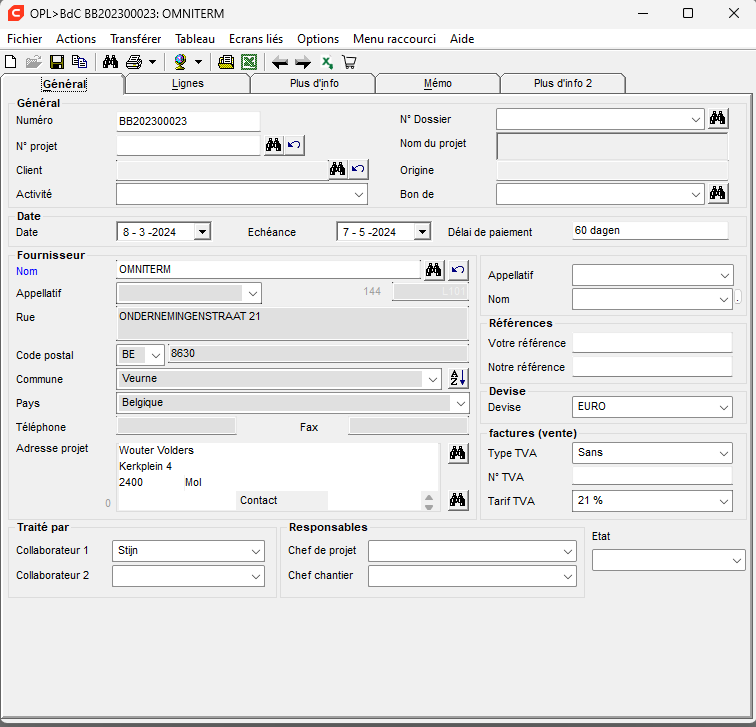The width and height of the screenshot is (756, 727).
Task: Expand the Commune dropdown showing Veurne
Action: point(432,380)
